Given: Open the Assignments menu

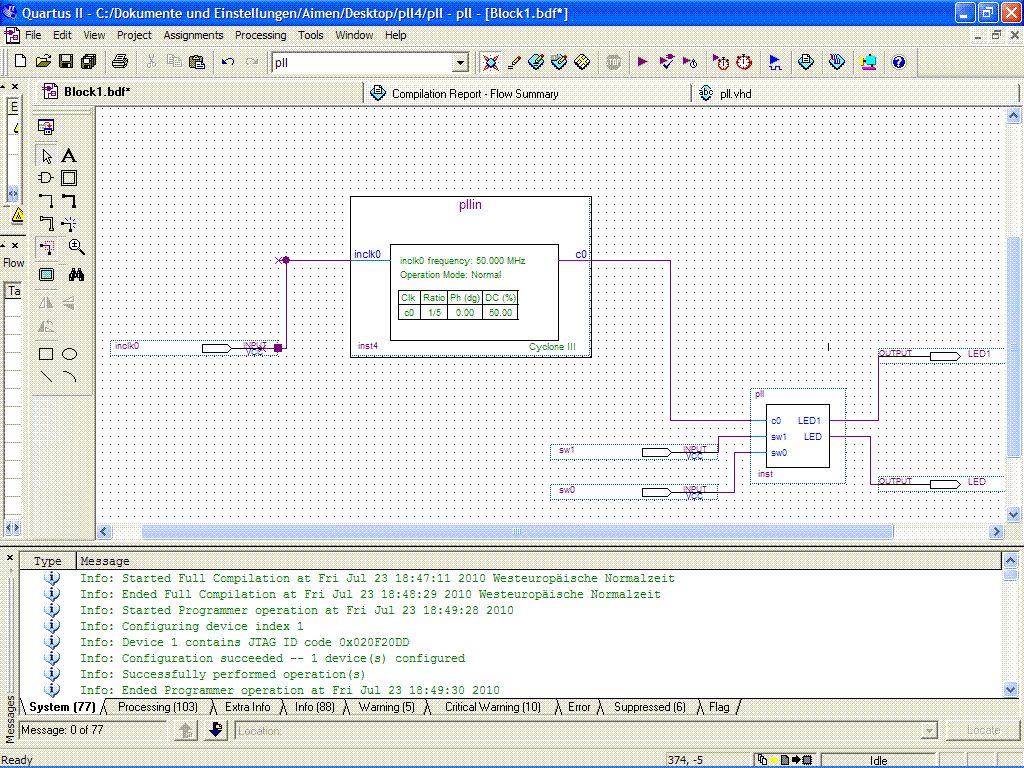Looking at the screenshot, I should click(x=193, y=35).
